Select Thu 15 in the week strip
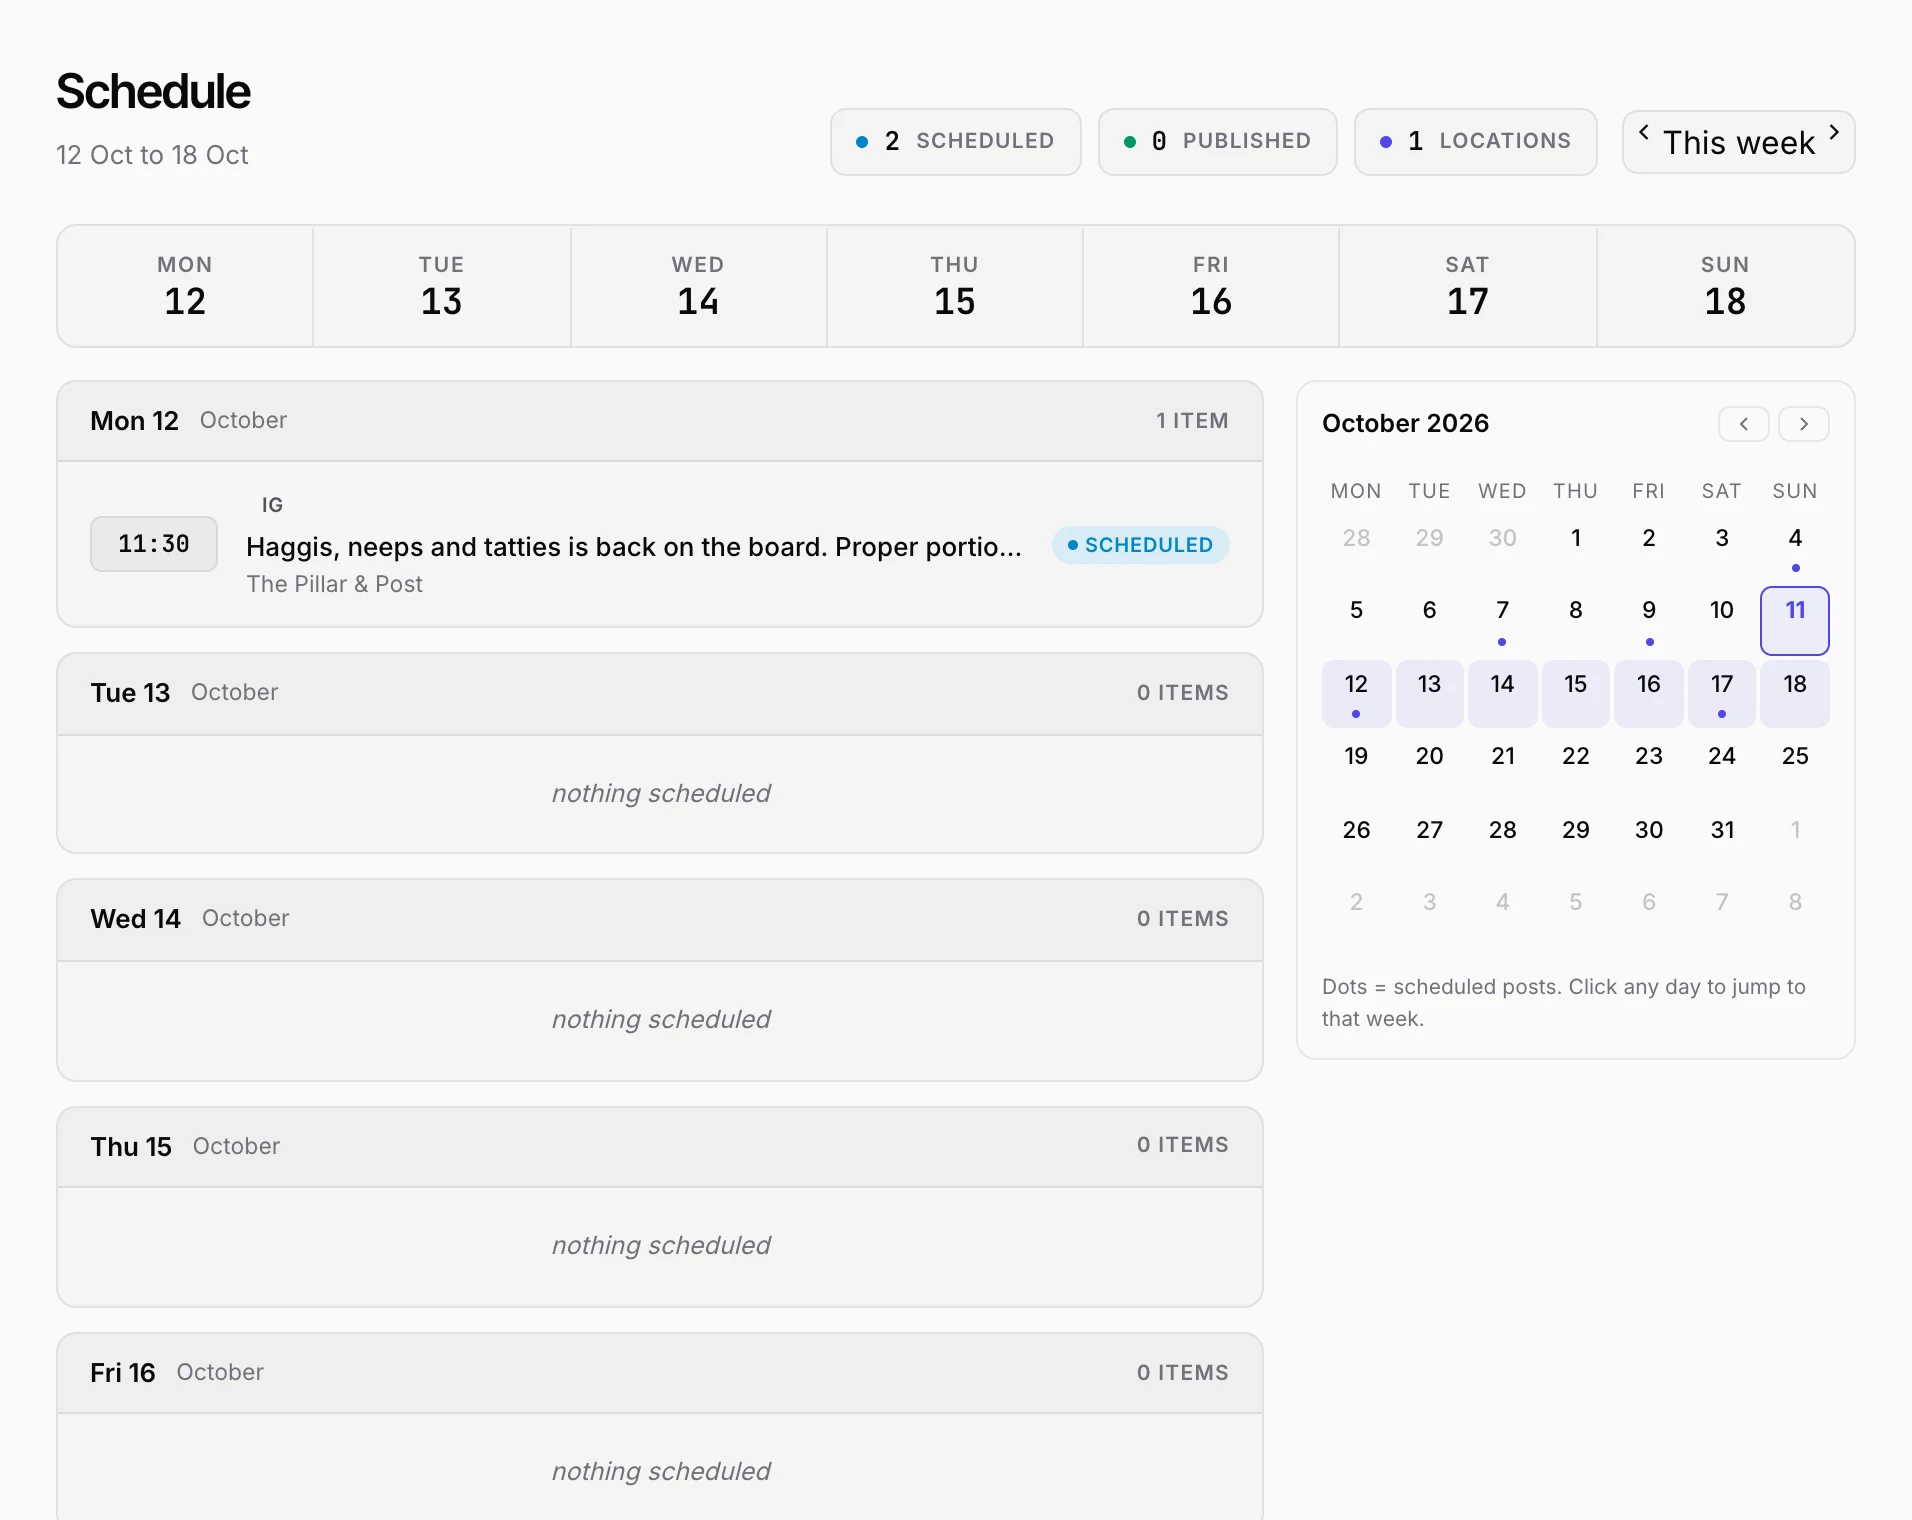 pyautogui.click(x=955, y=287)
